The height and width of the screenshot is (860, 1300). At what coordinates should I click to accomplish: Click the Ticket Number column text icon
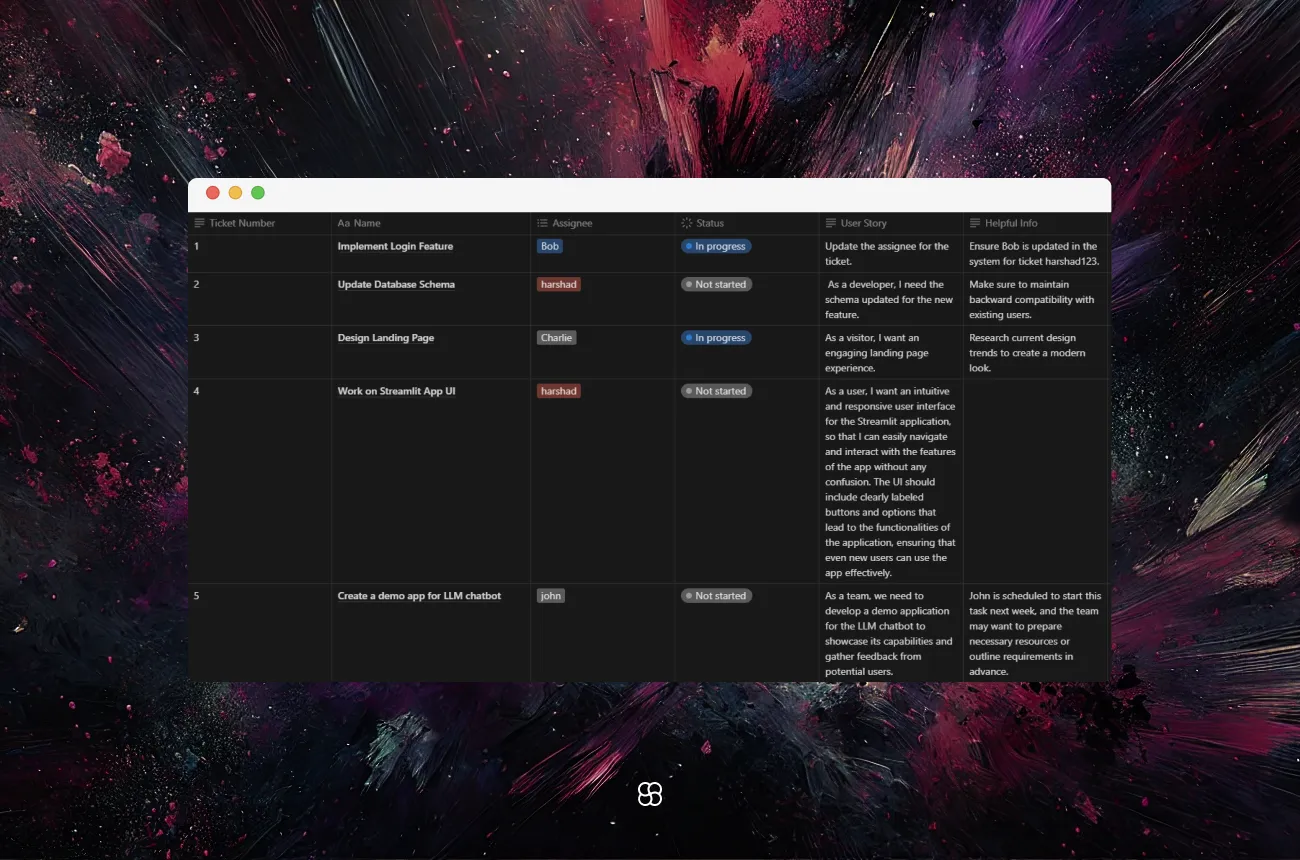point(200,223)
